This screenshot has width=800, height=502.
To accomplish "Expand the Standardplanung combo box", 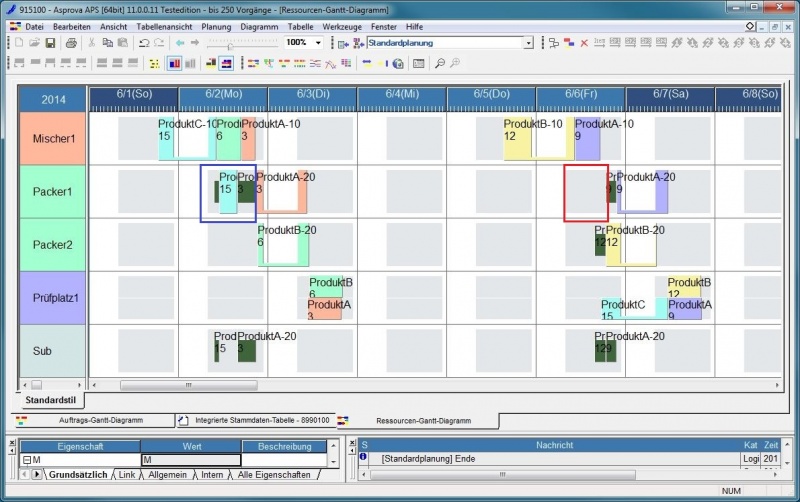I will click(x=529, y=43).
